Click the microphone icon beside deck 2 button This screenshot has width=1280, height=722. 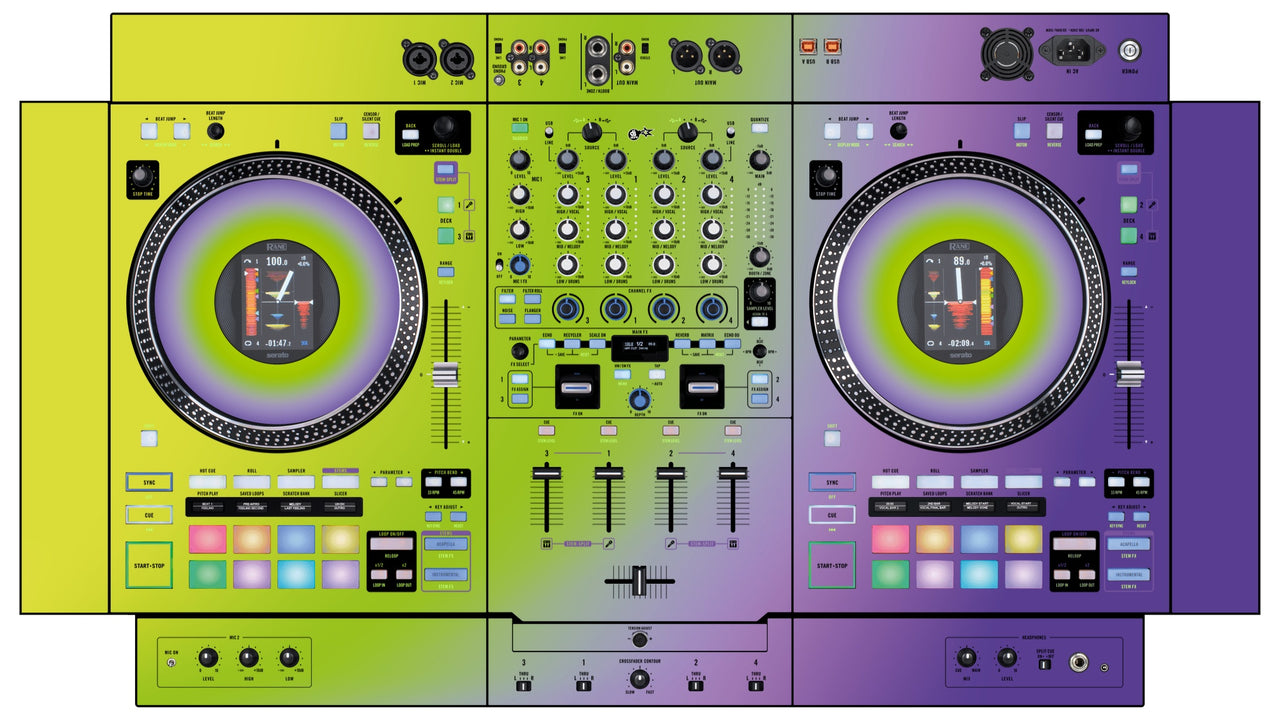[x=1152, y=205]
